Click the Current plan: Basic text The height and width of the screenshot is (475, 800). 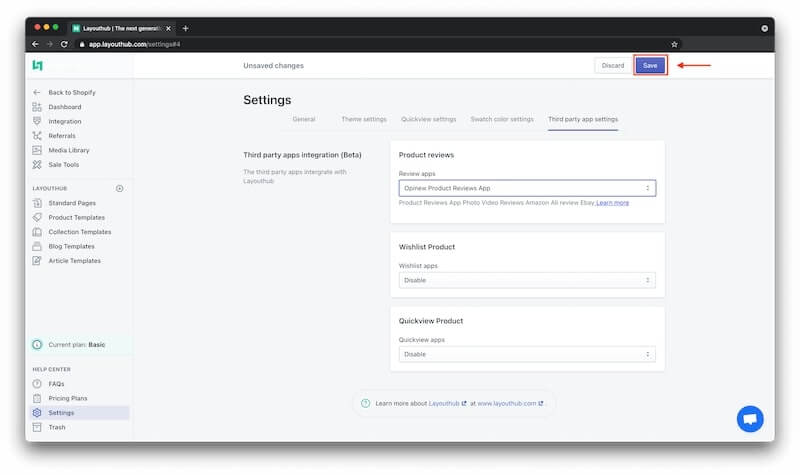click(77, 344)
